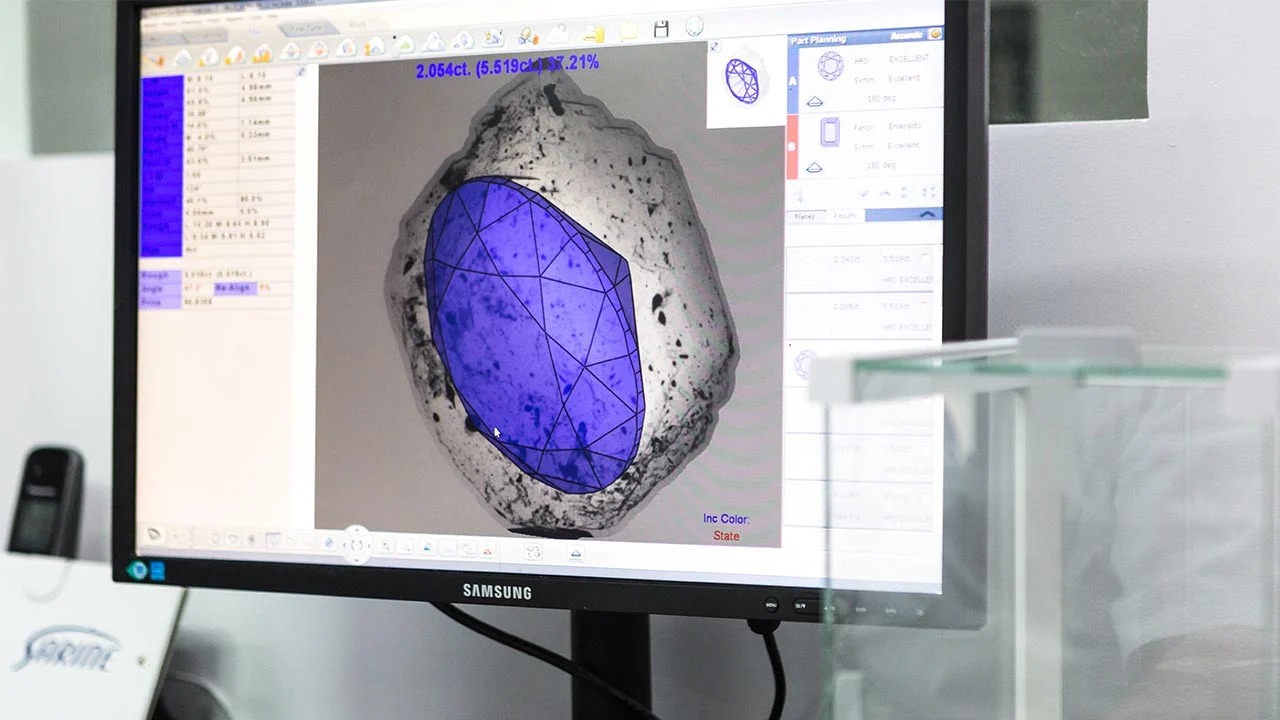Open the Fine Tune tab
The image size is (1280, 720).
point(301,29)
